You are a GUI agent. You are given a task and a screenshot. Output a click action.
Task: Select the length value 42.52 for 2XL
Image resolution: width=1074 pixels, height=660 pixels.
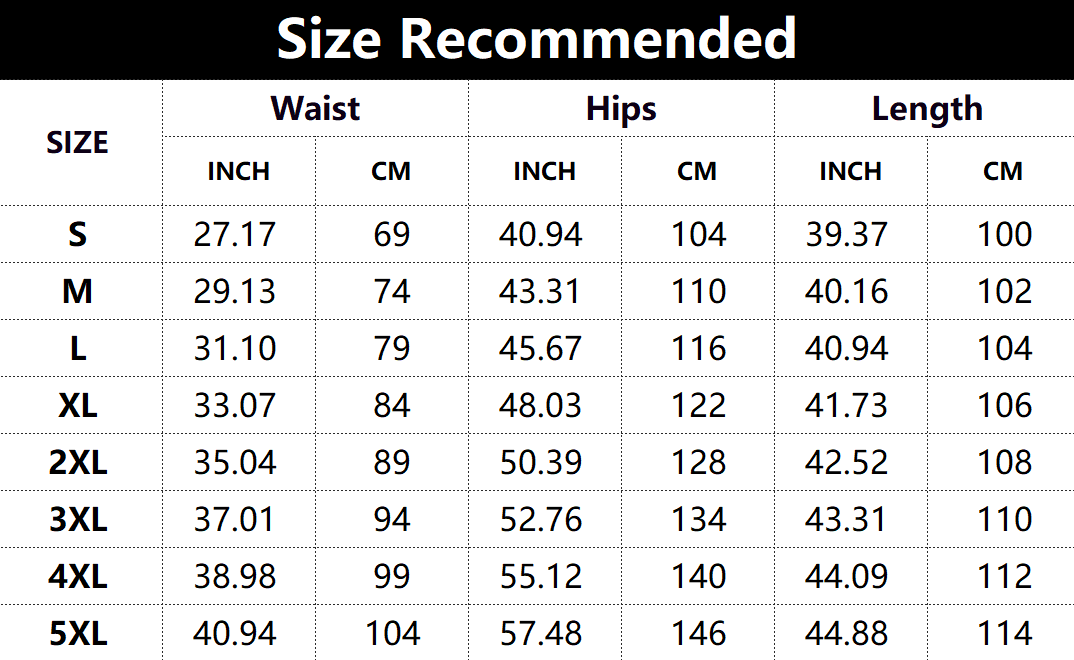(846, 462)
